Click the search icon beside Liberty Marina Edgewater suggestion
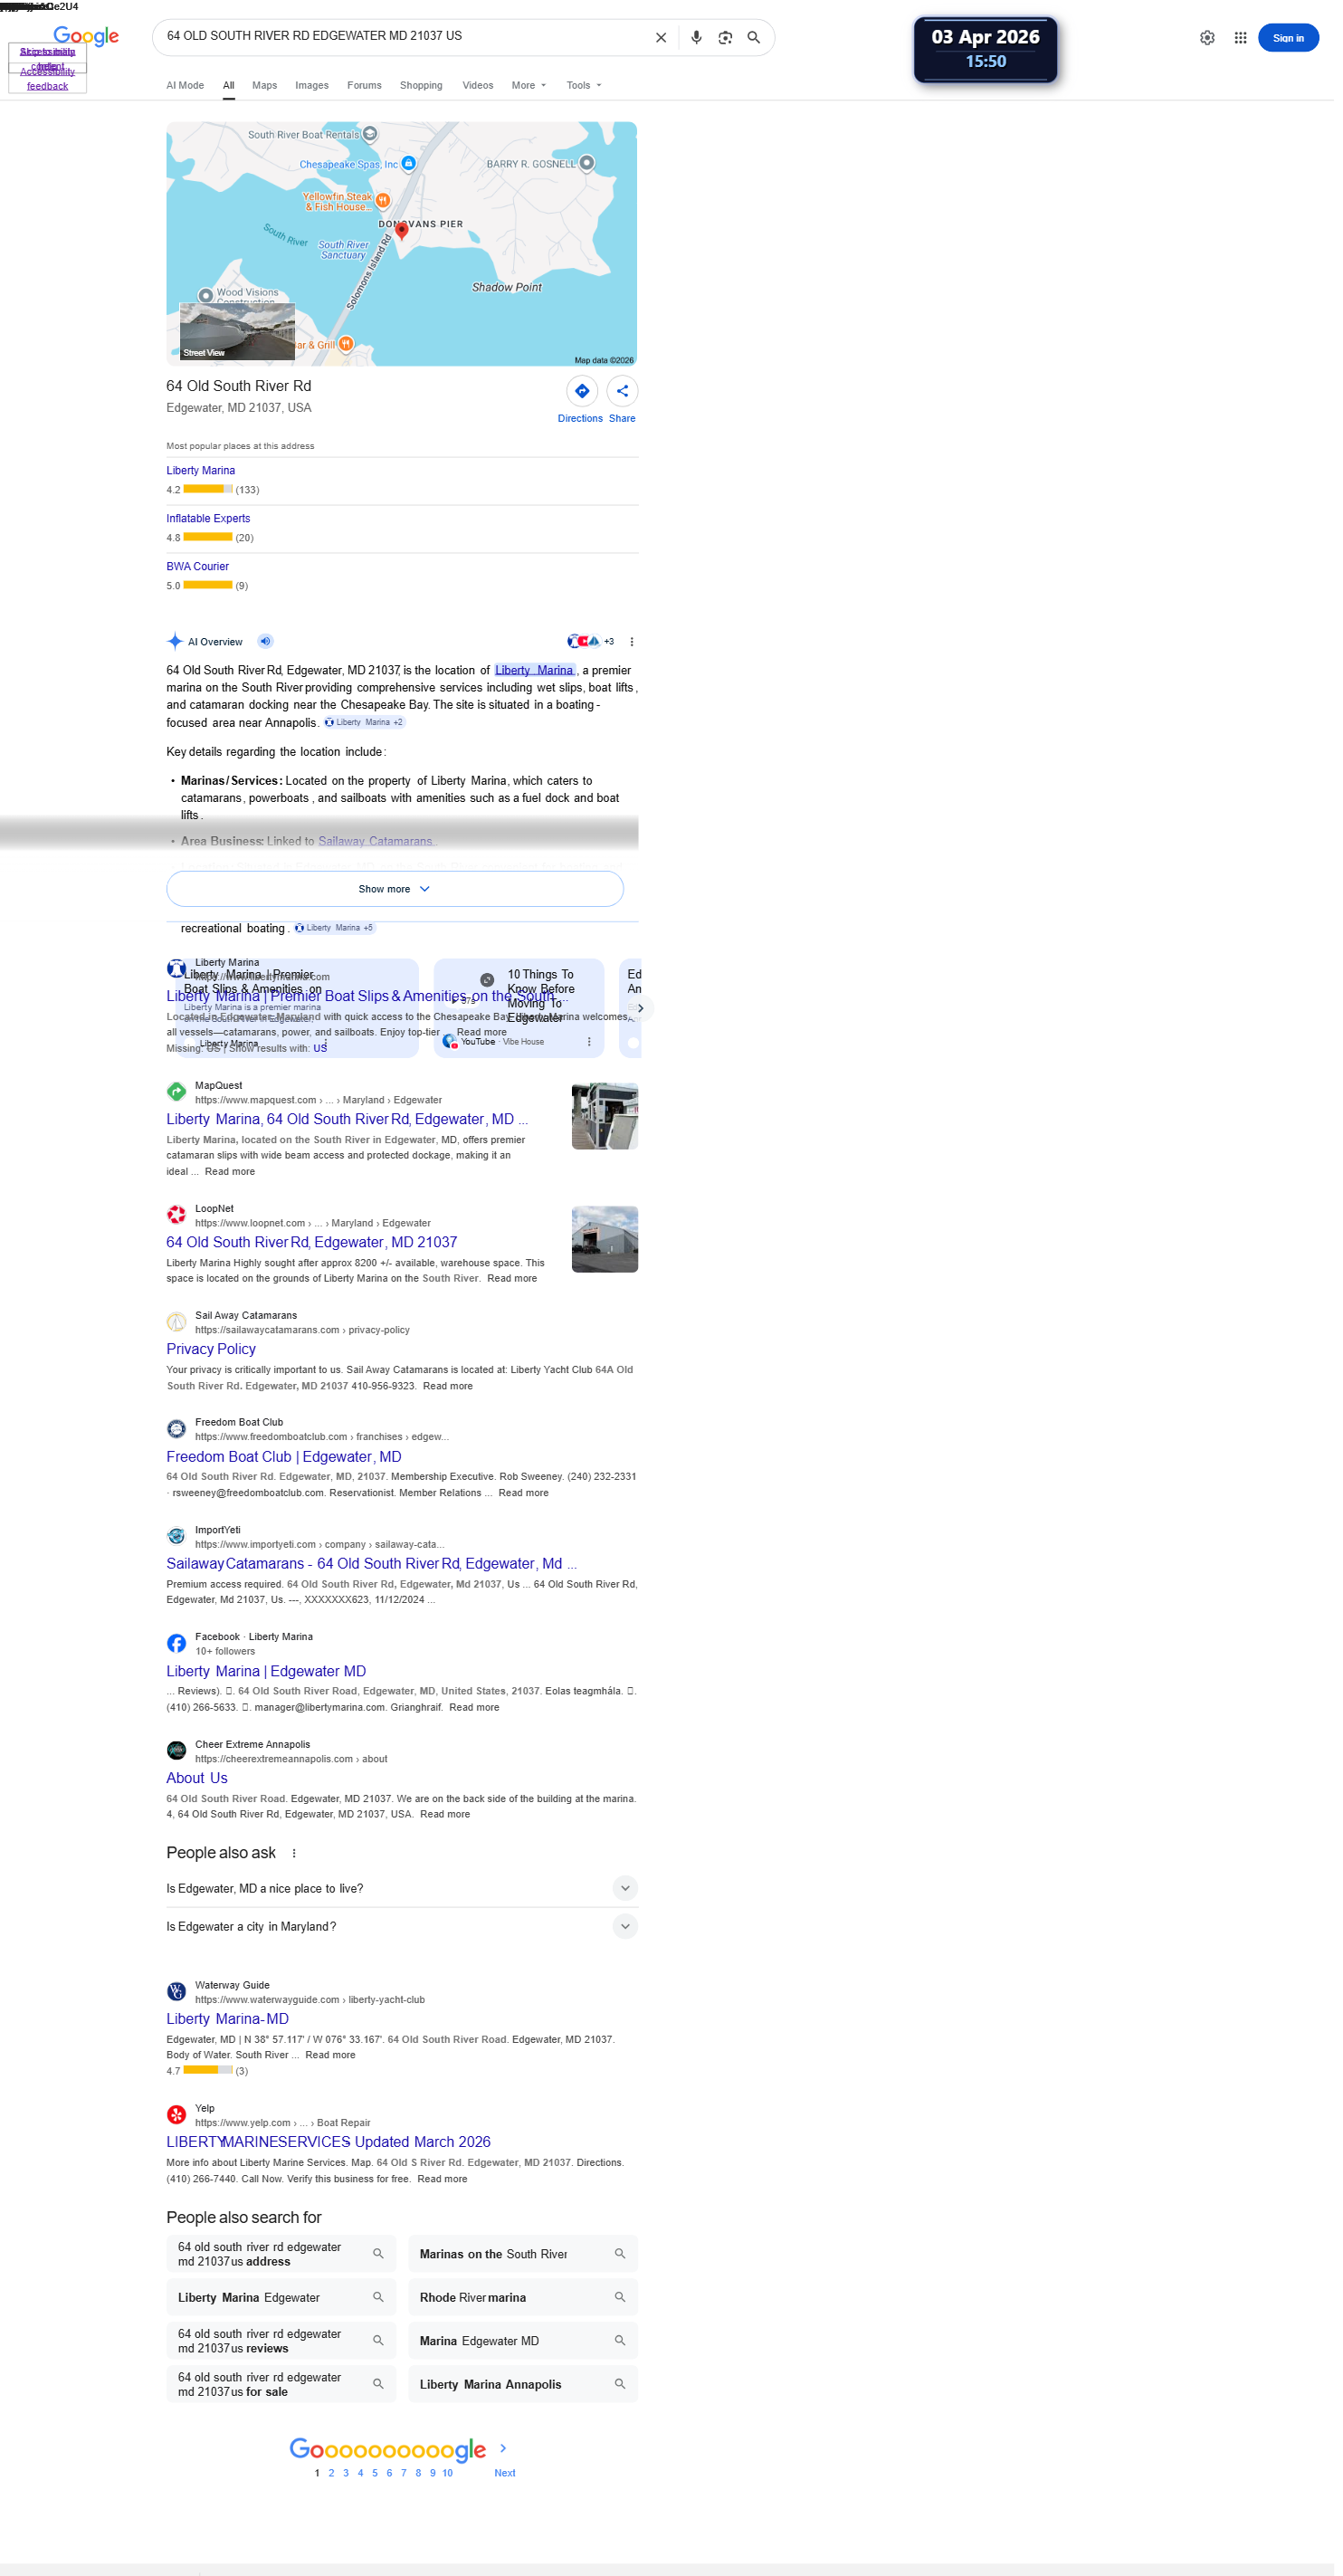 click(378, 2297)
